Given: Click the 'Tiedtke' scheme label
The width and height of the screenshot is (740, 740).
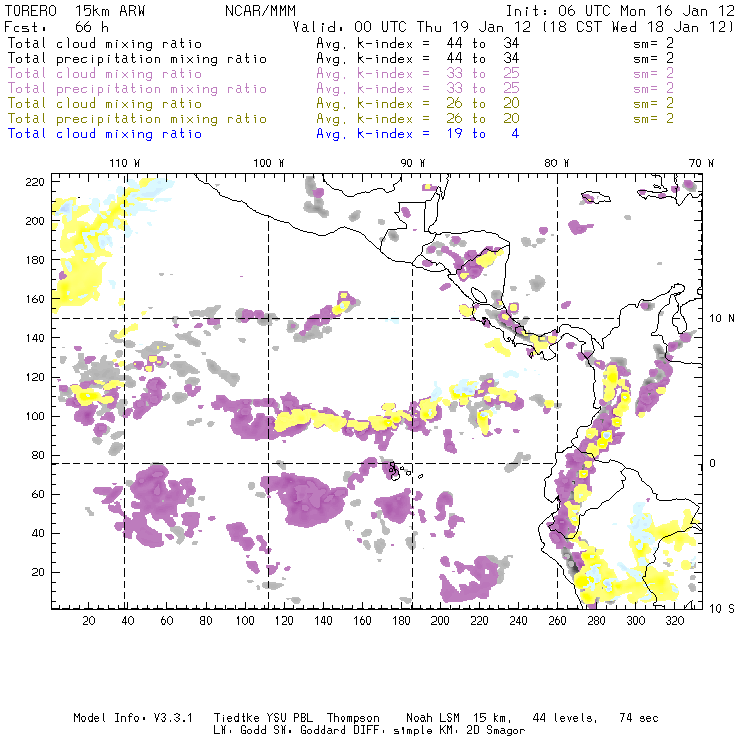Looking at the screenshot, I should 236,718.
